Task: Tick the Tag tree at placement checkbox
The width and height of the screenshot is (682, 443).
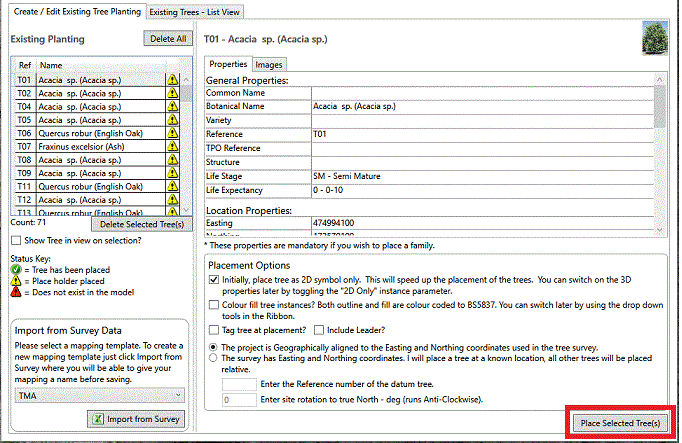Action: point(214,329)
